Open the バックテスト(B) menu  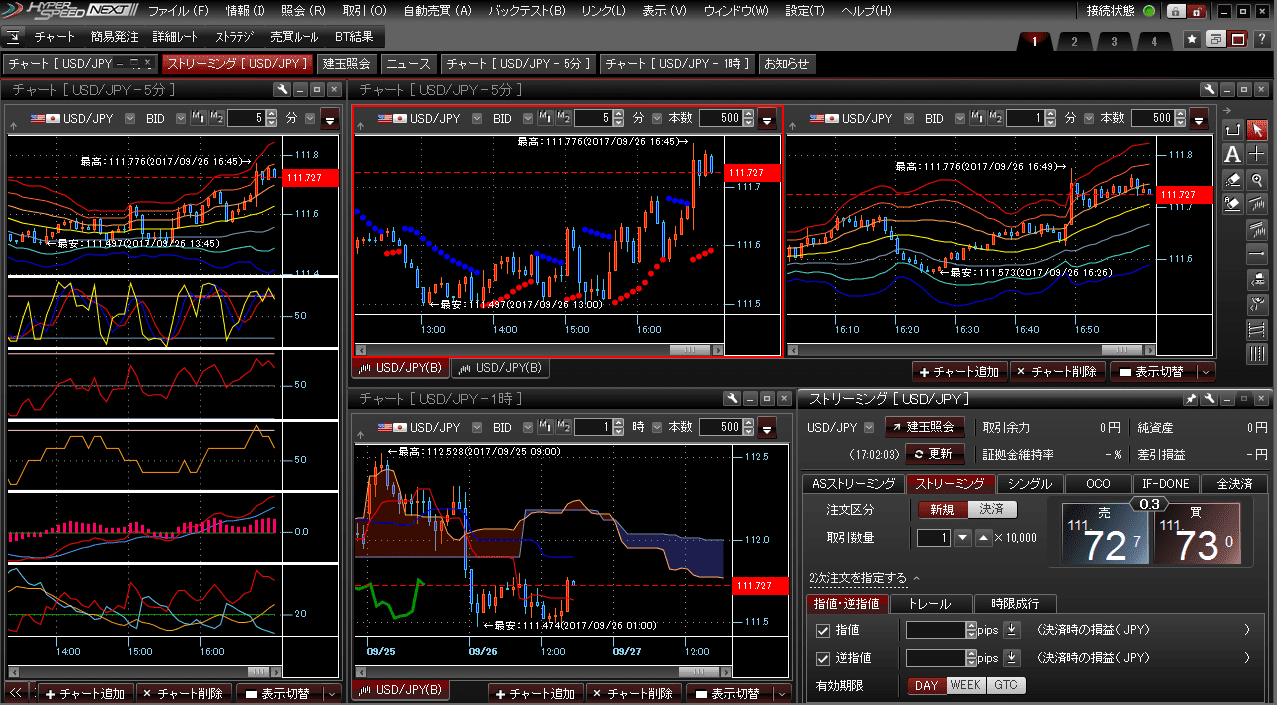pos(526,11)
